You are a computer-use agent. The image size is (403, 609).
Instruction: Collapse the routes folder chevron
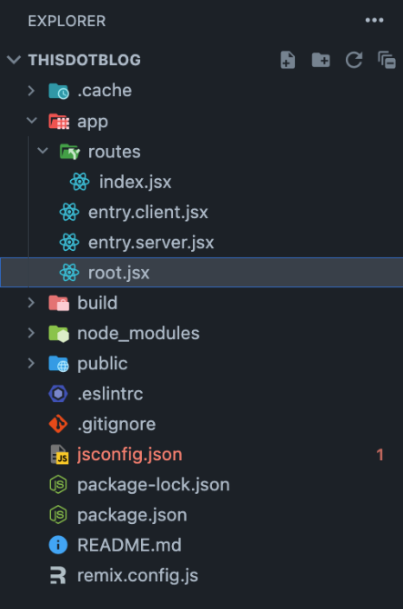(42, 151)
